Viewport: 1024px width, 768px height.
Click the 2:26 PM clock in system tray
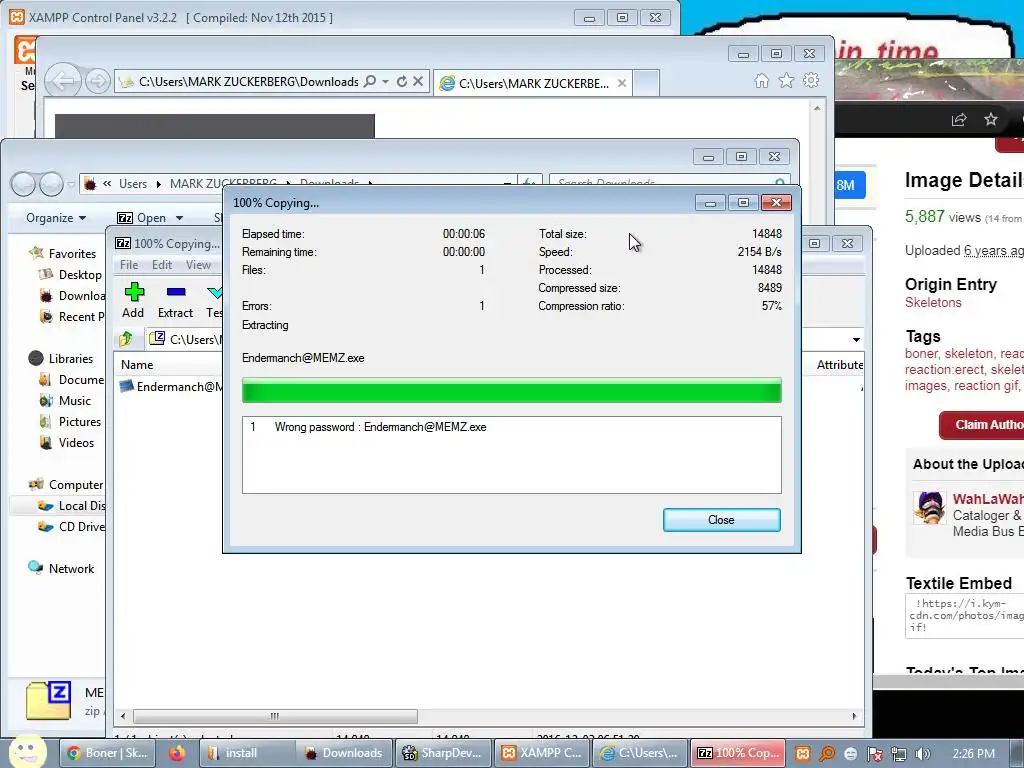[x=974, y=754]
